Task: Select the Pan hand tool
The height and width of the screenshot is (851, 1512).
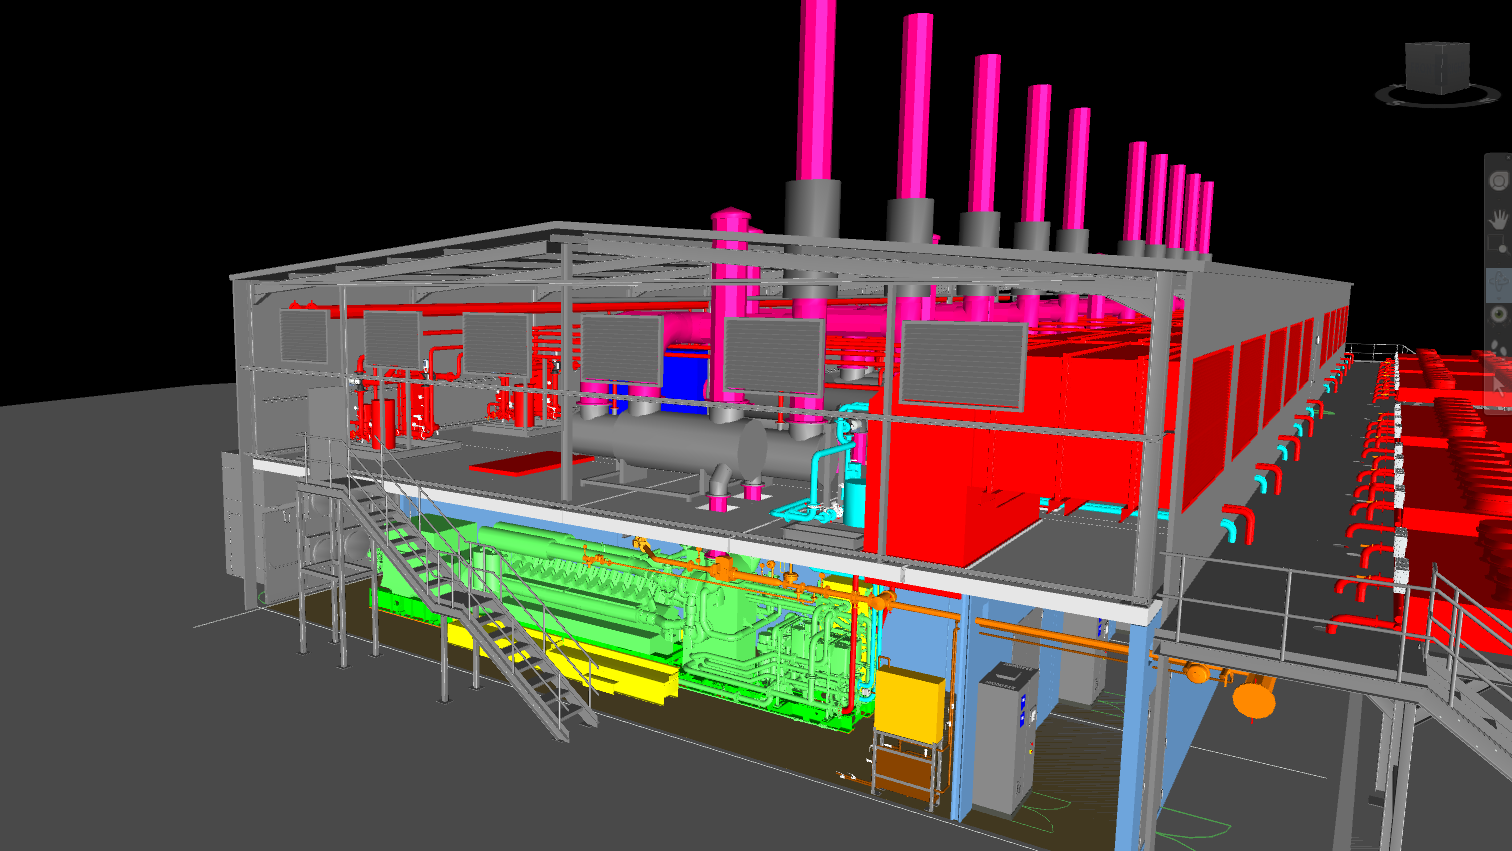Action: (1498, 218)
